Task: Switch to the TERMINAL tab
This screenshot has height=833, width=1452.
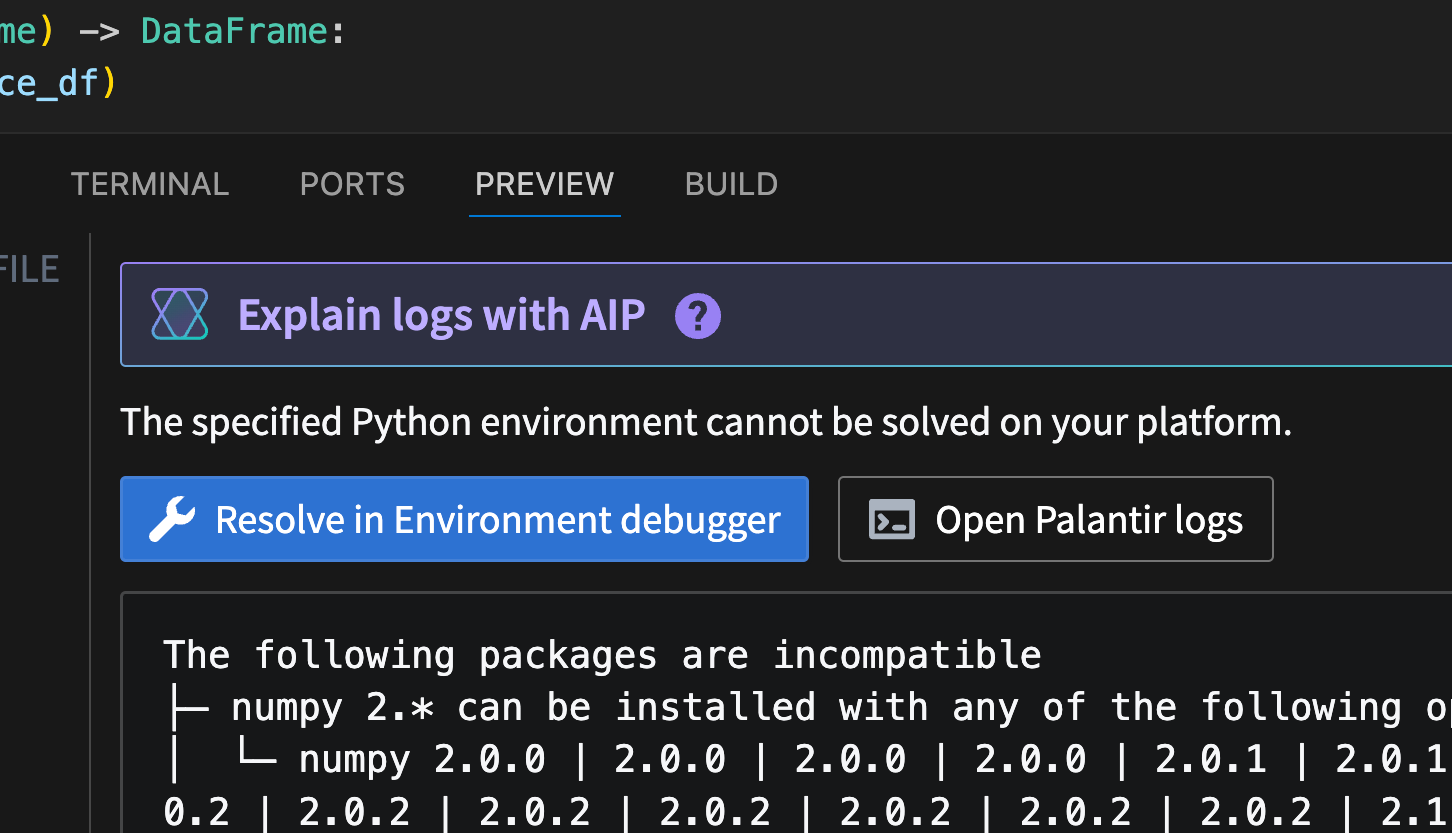Action: tap(149, 184)
